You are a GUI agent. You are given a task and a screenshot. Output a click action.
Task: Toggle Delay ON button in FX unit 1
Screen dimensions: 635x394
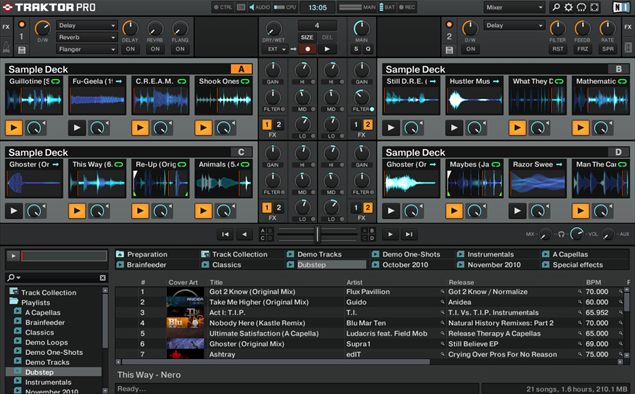tap(130, 49)
